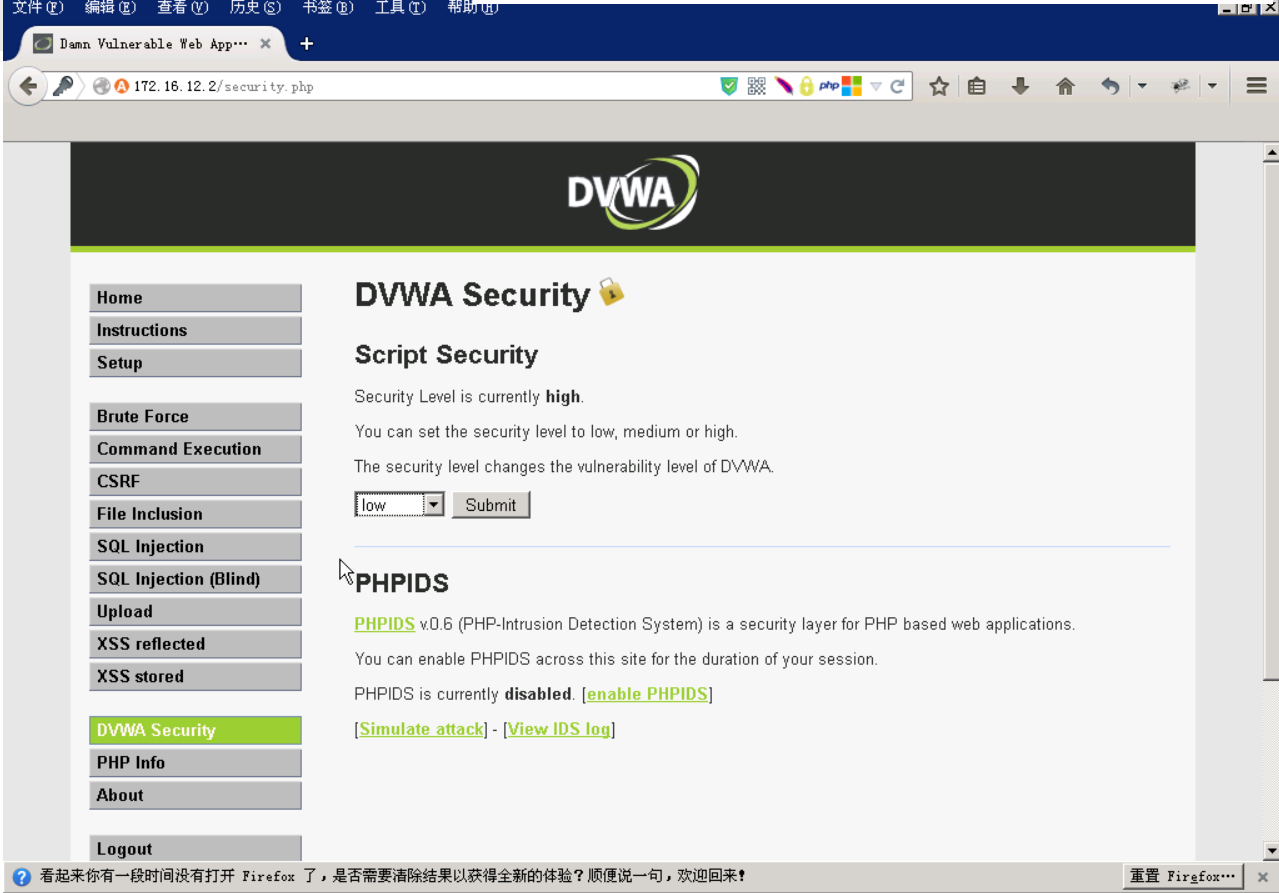This screenshot has height=893, width=1279.
Task: Click Submit to apply security level
Action: pyautogui.click(x=491, y=505)
